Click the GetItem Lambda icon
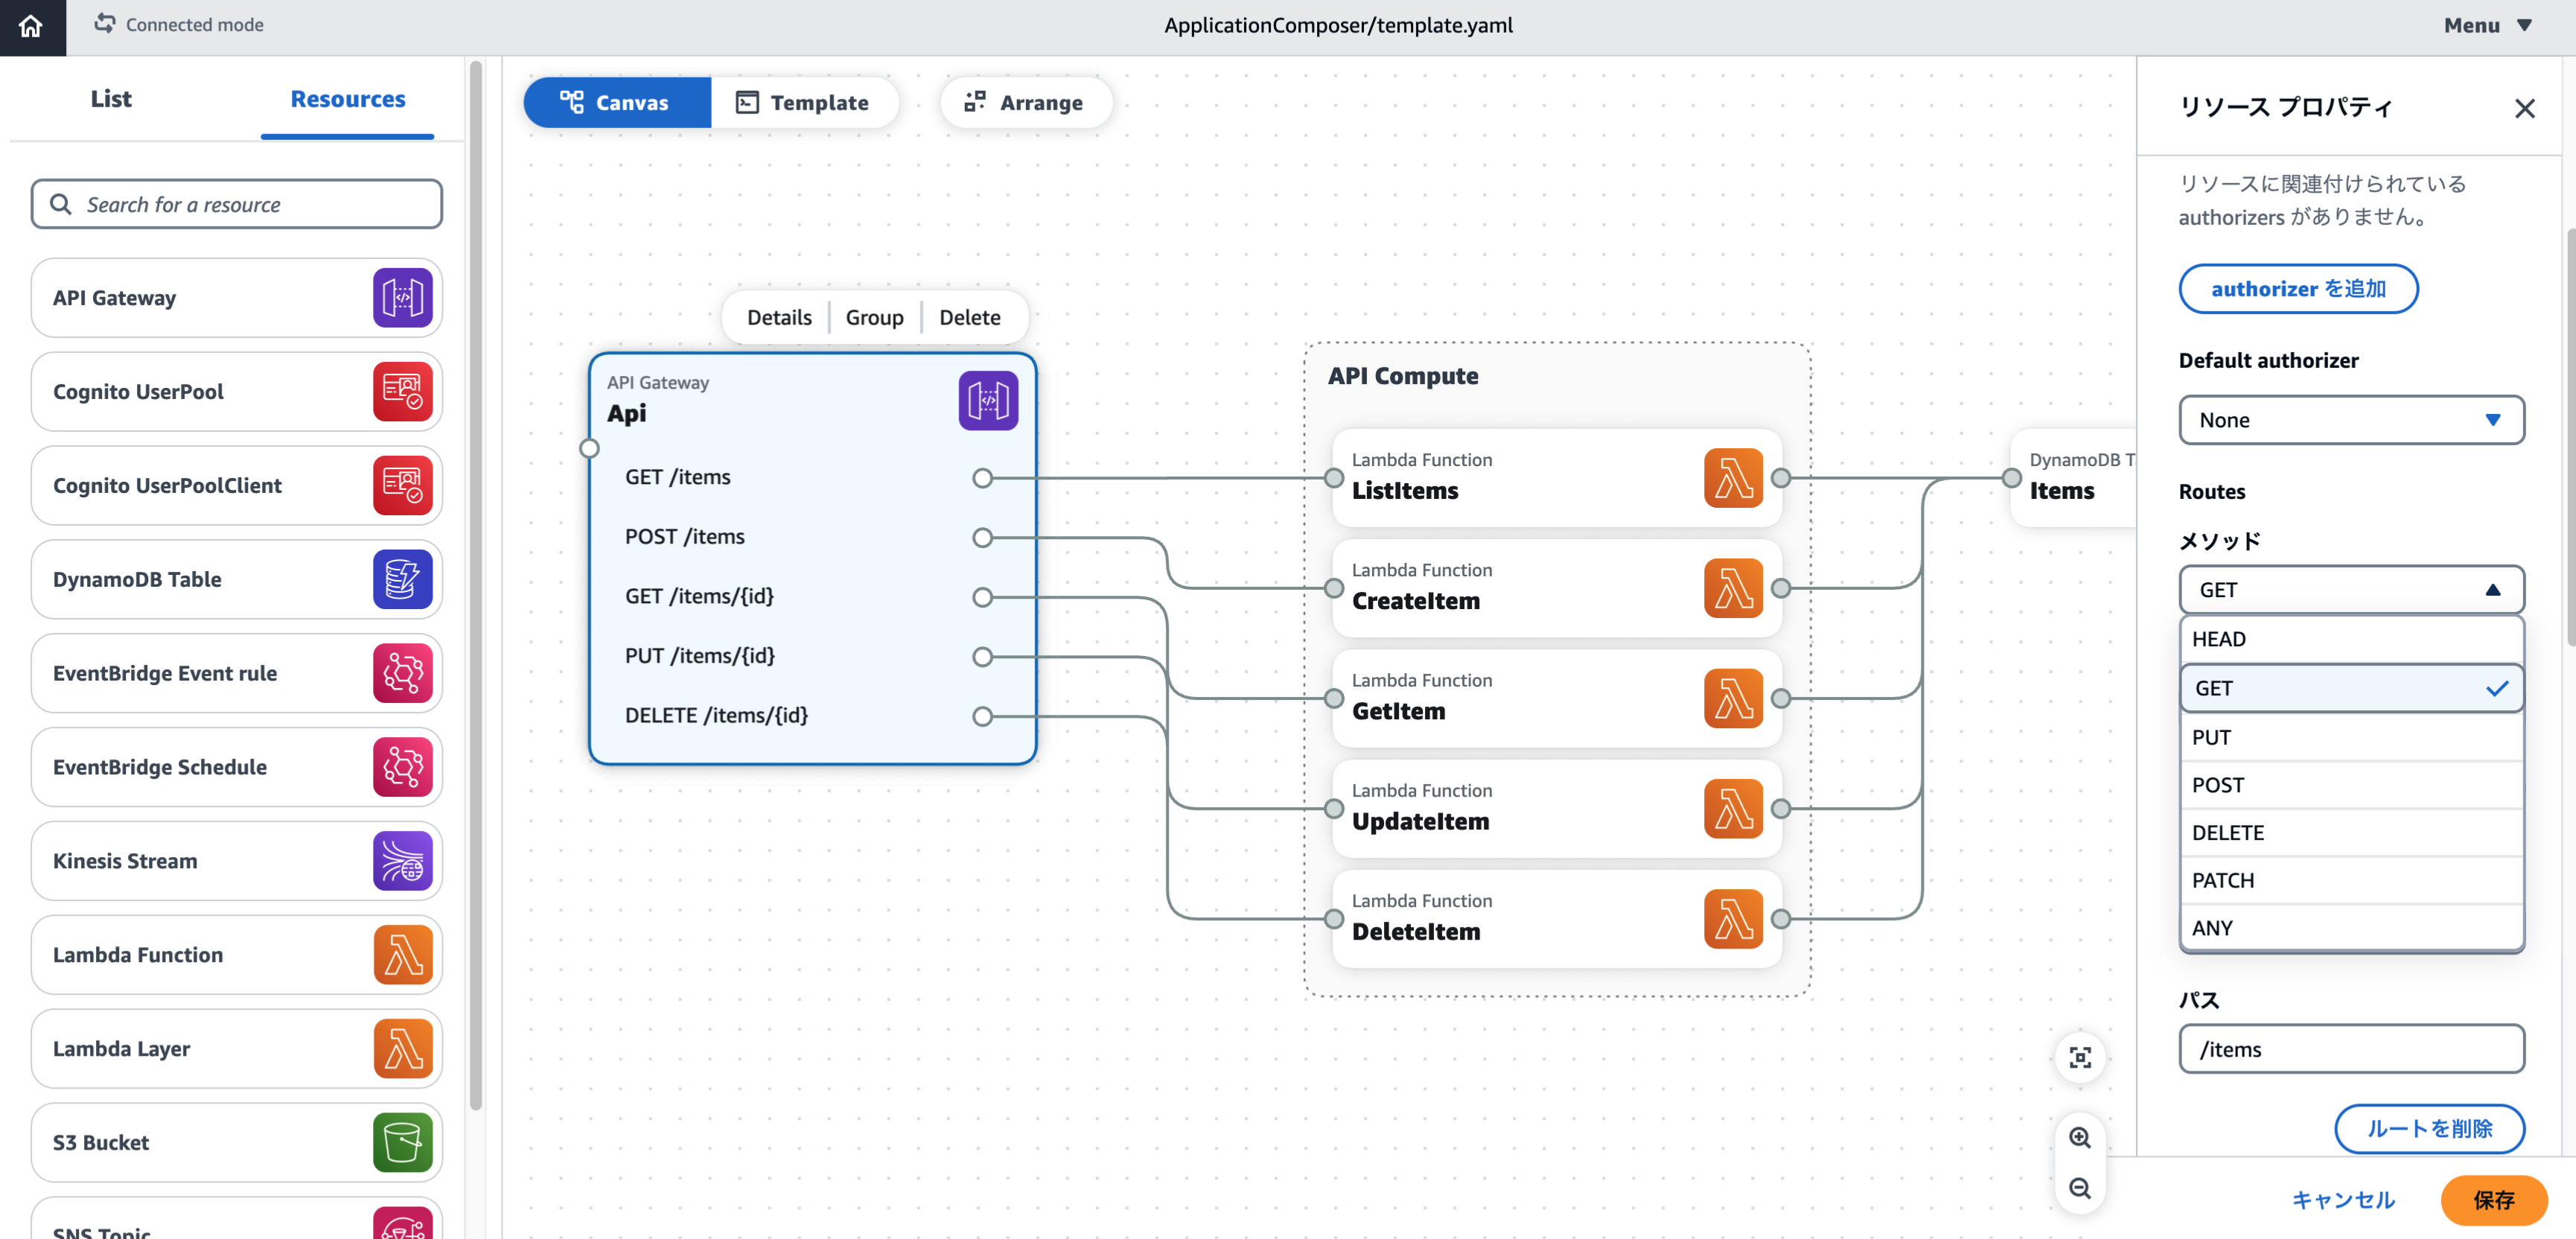This screenshot has width=2576, height=1239. 1733,698
